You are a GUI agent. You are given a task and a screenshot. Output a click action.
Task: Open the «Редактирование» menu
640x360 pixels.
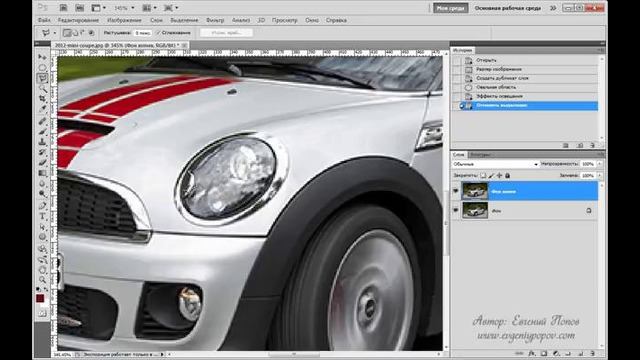[78, 20]
